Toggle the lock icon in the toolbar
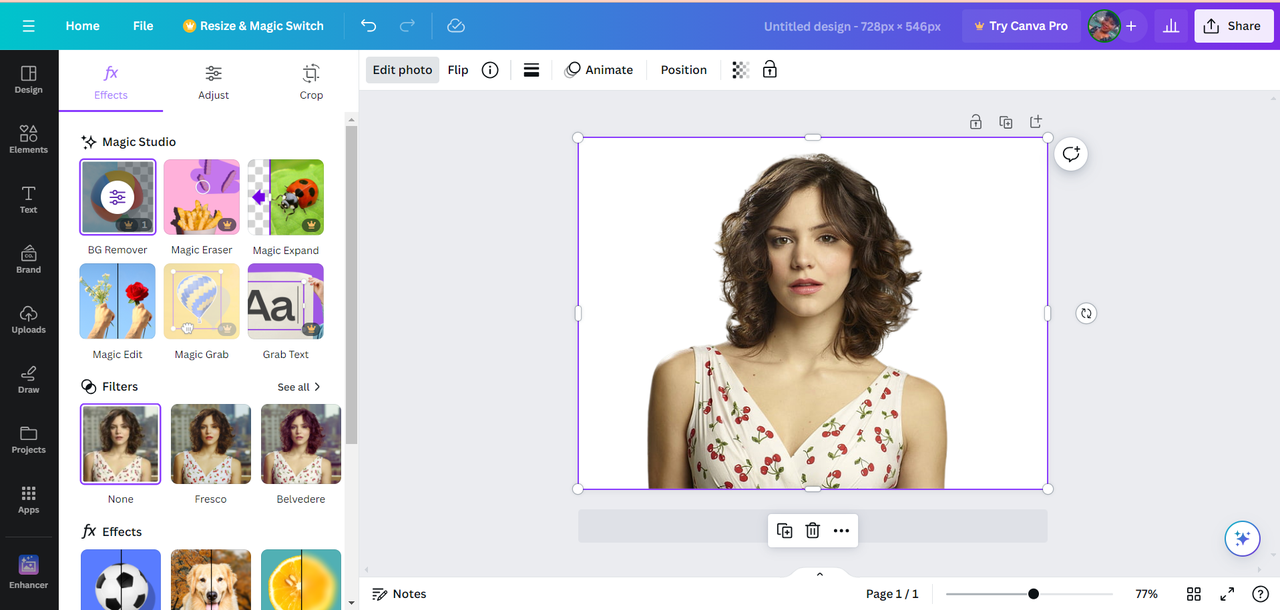1280x610 pixels. (769, 70)
